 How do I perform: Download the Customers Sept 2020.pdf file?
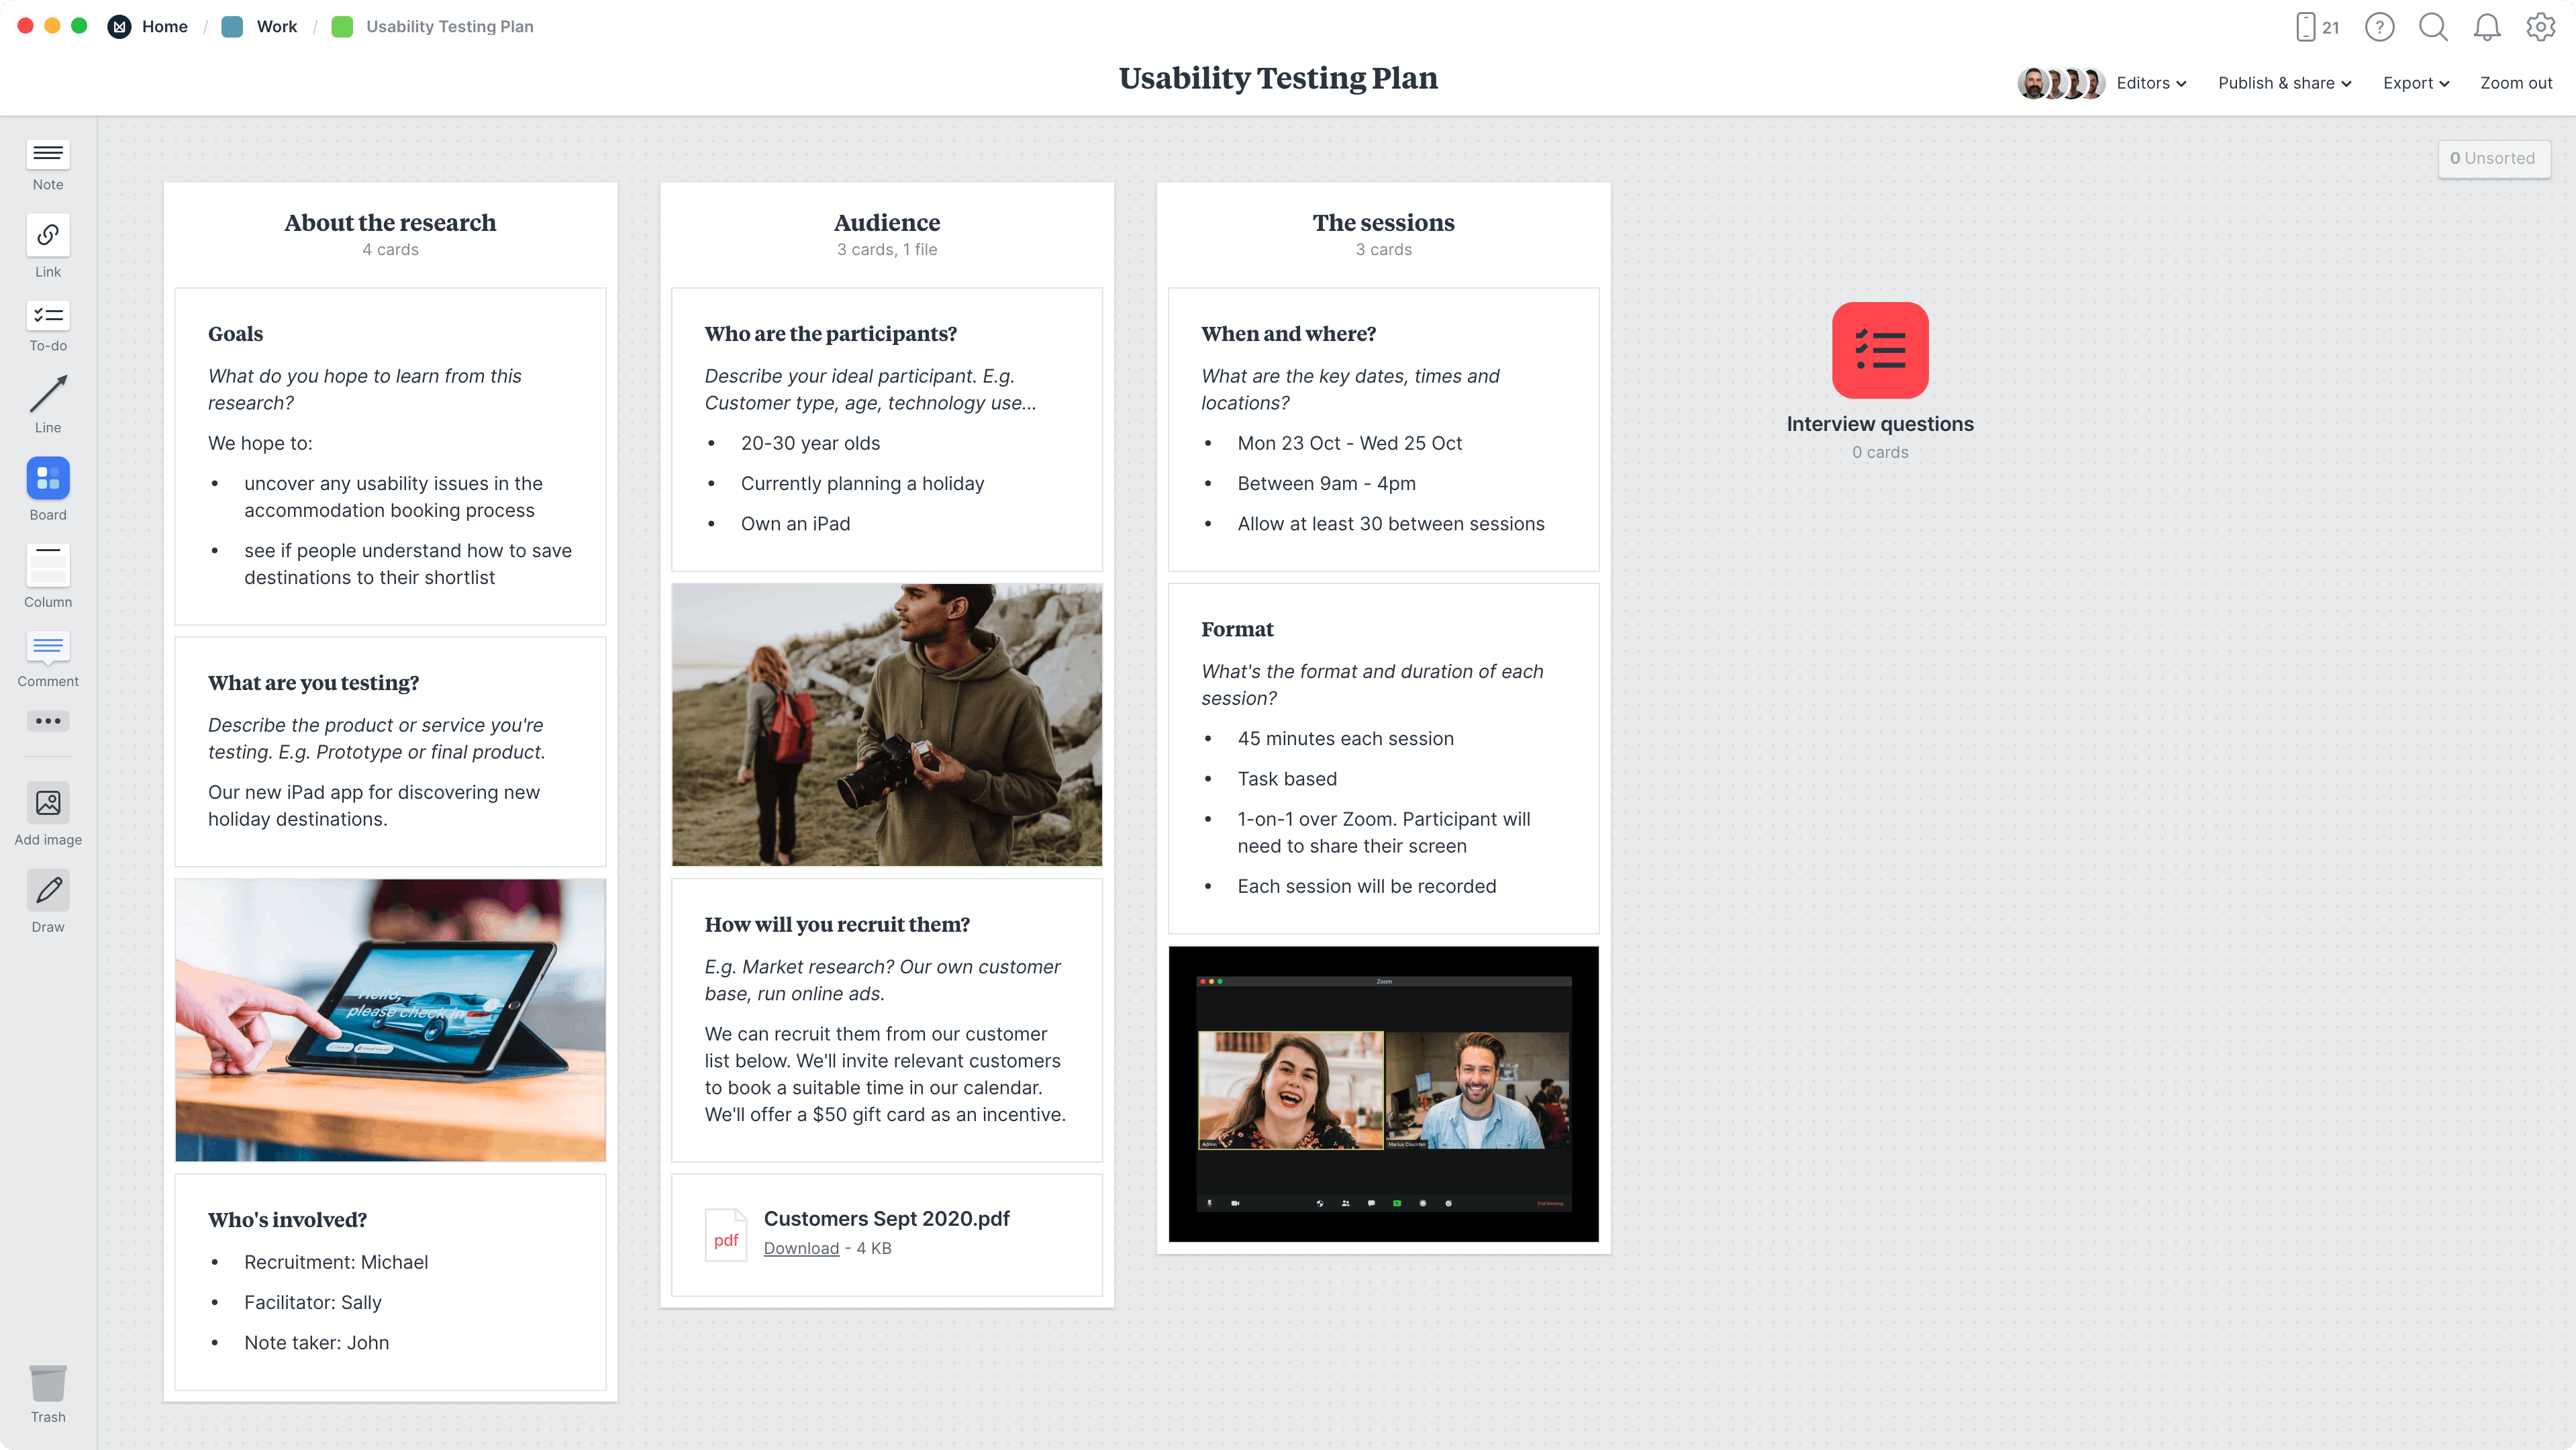801,1248
